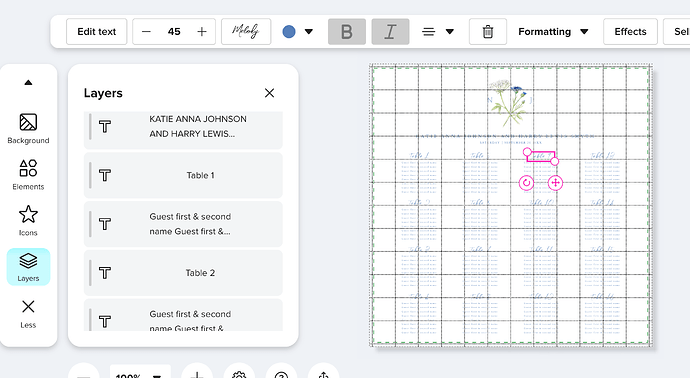690x378 pixels.
Task: Close the Layers panel
Action: [269, 93]
